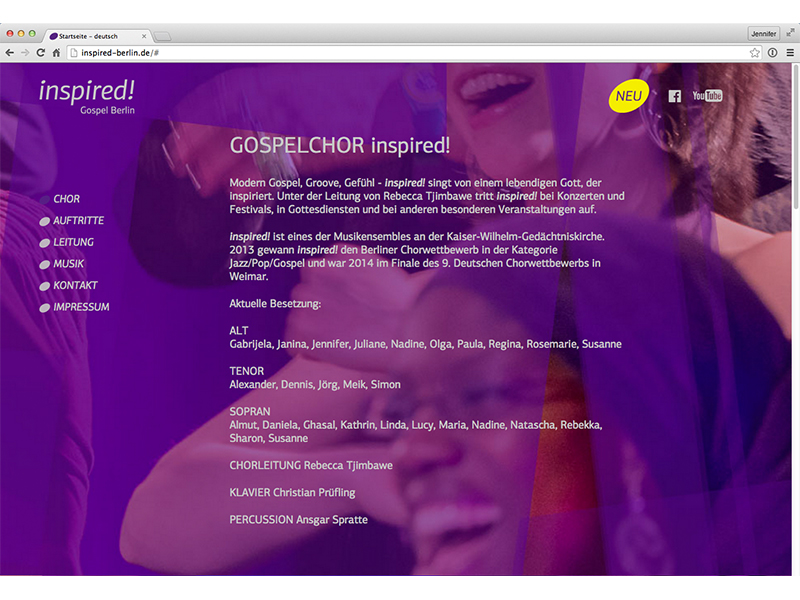Go to browser home icon

pos(56,53)
